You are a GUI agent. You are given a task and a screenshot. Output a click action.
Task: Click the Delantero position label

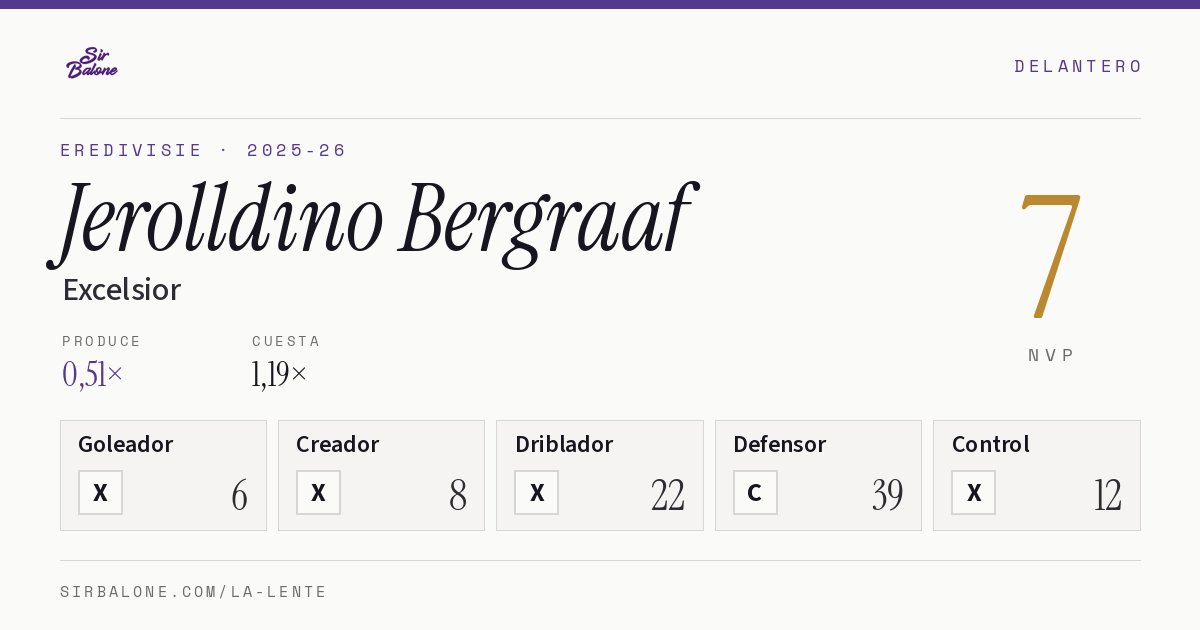point(1078,66)
